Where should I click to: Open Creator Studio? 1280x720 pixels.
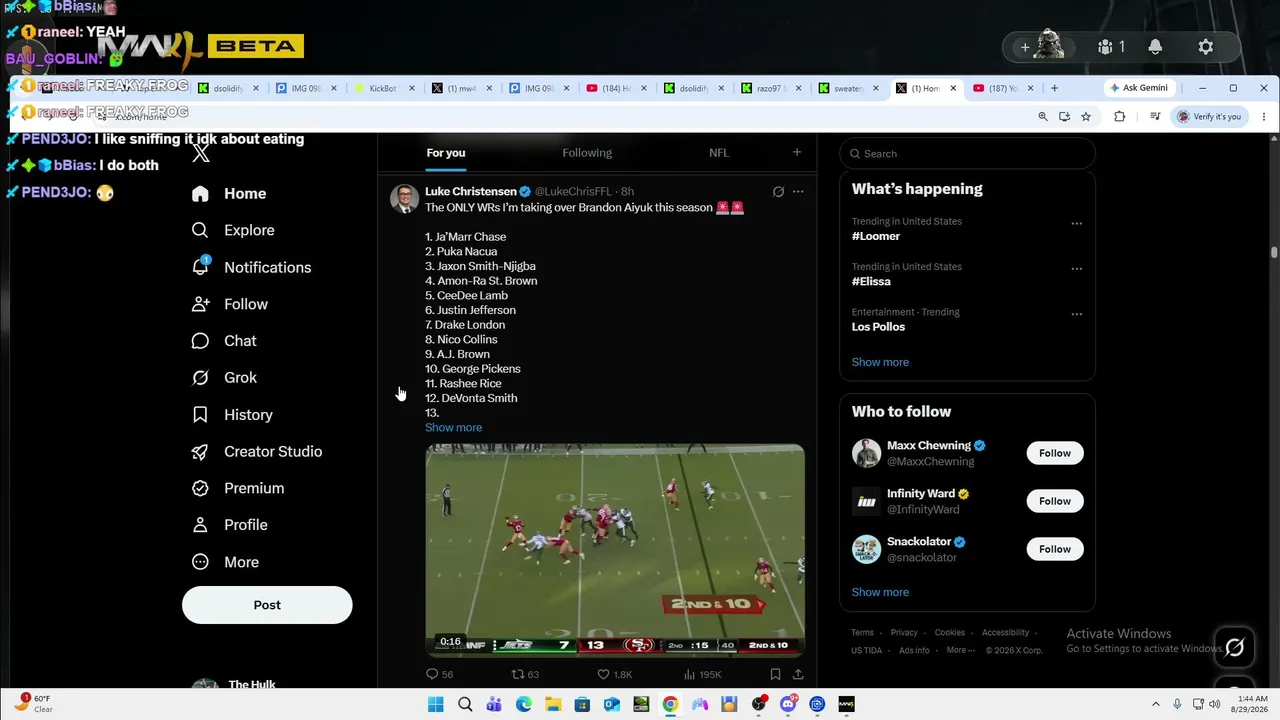[256, 452]
